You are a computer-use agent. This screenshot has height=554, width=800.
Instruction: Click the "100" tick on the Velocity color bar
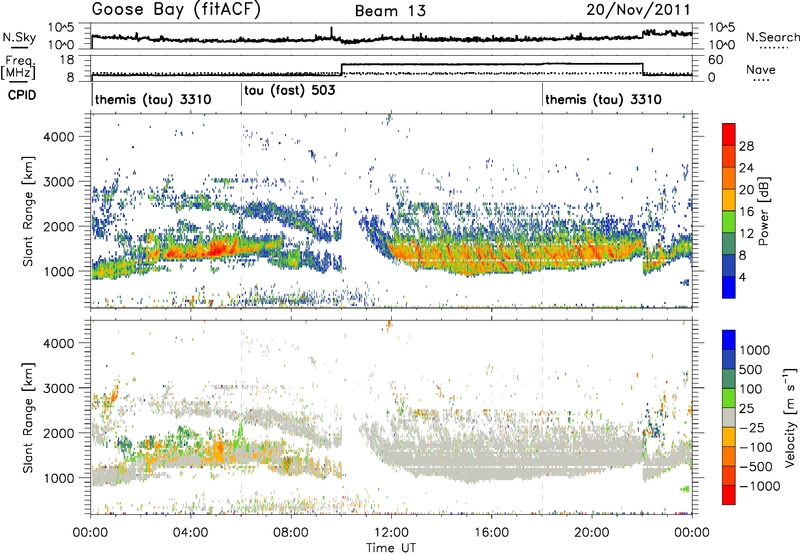click(x=752, y=389)
